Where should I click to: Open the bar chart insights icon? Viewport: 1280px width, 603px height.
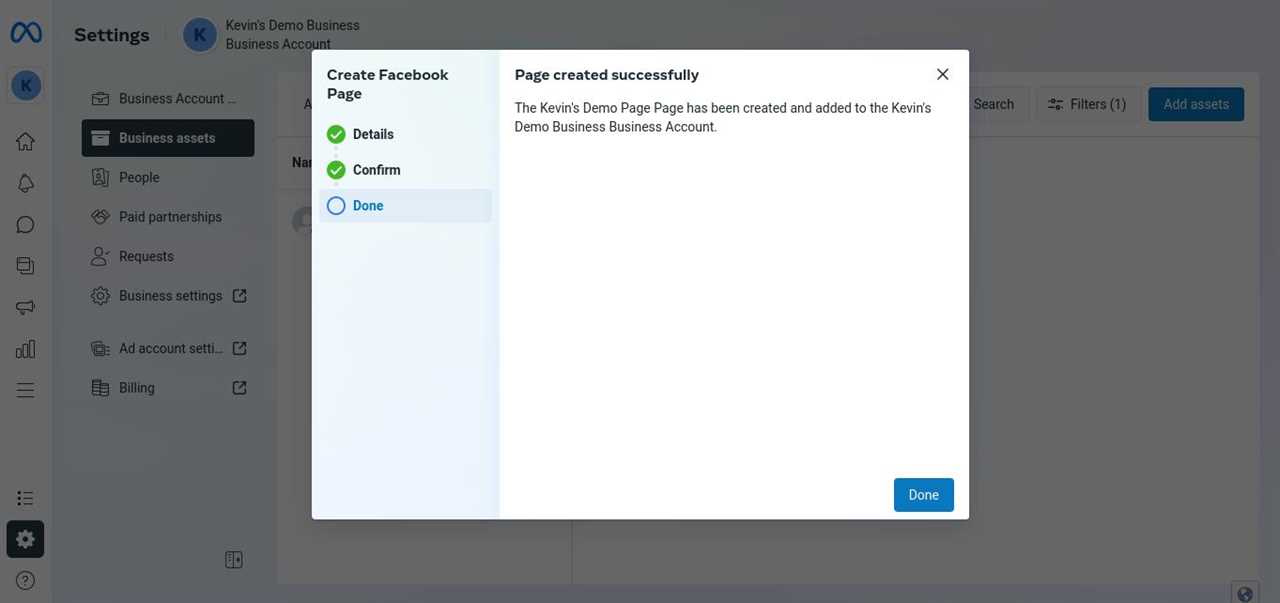click(x=26, y=349)
